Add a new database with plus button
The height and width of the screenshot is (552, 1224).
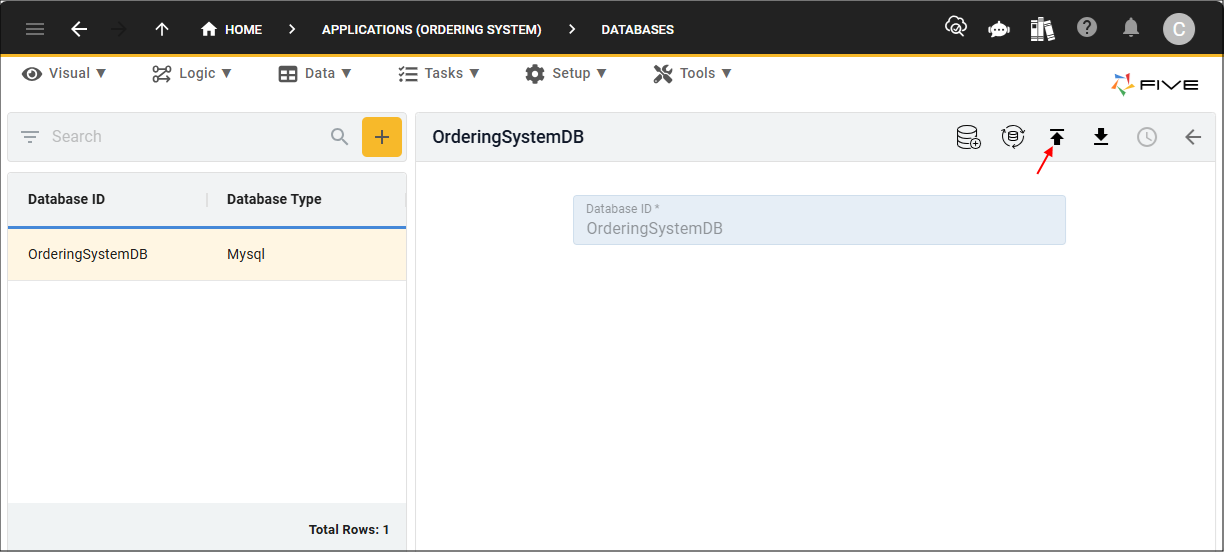point(382,137)
